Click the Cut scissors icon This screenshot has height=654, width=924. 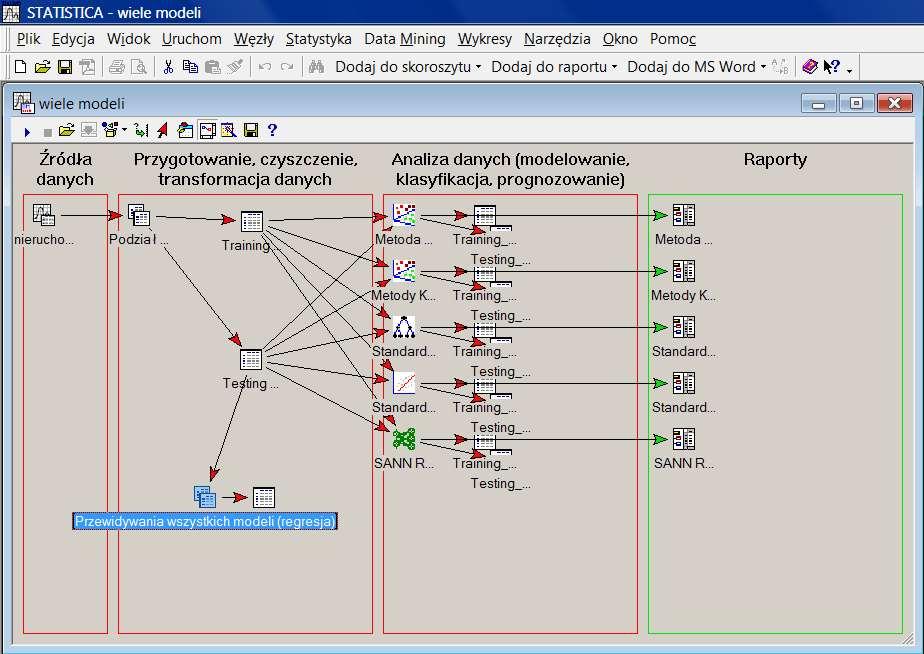169,67
